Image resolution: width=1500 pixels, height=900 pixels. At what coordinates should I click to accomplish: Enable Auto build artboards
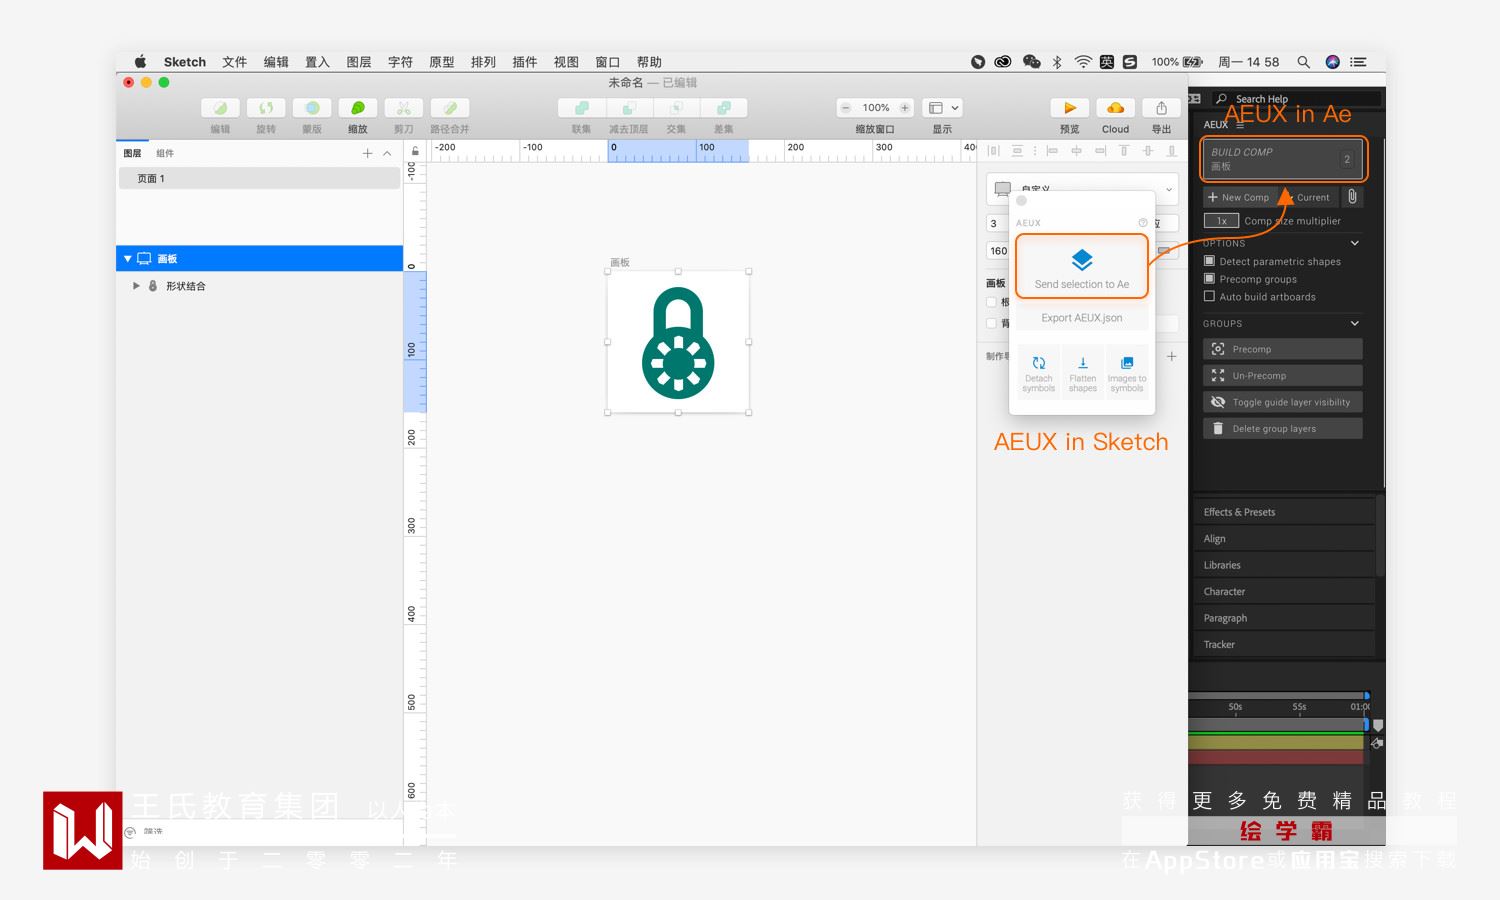point(1209,297)
